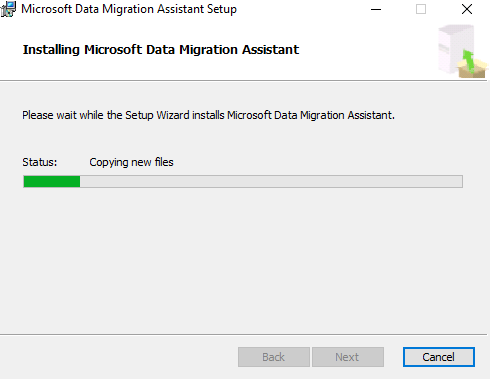Click the 'Installing Microsoft Data Migration Assistant' heading
Image resolution: width=490 pixels, height=379 pixels.
(x=161, y=50)
